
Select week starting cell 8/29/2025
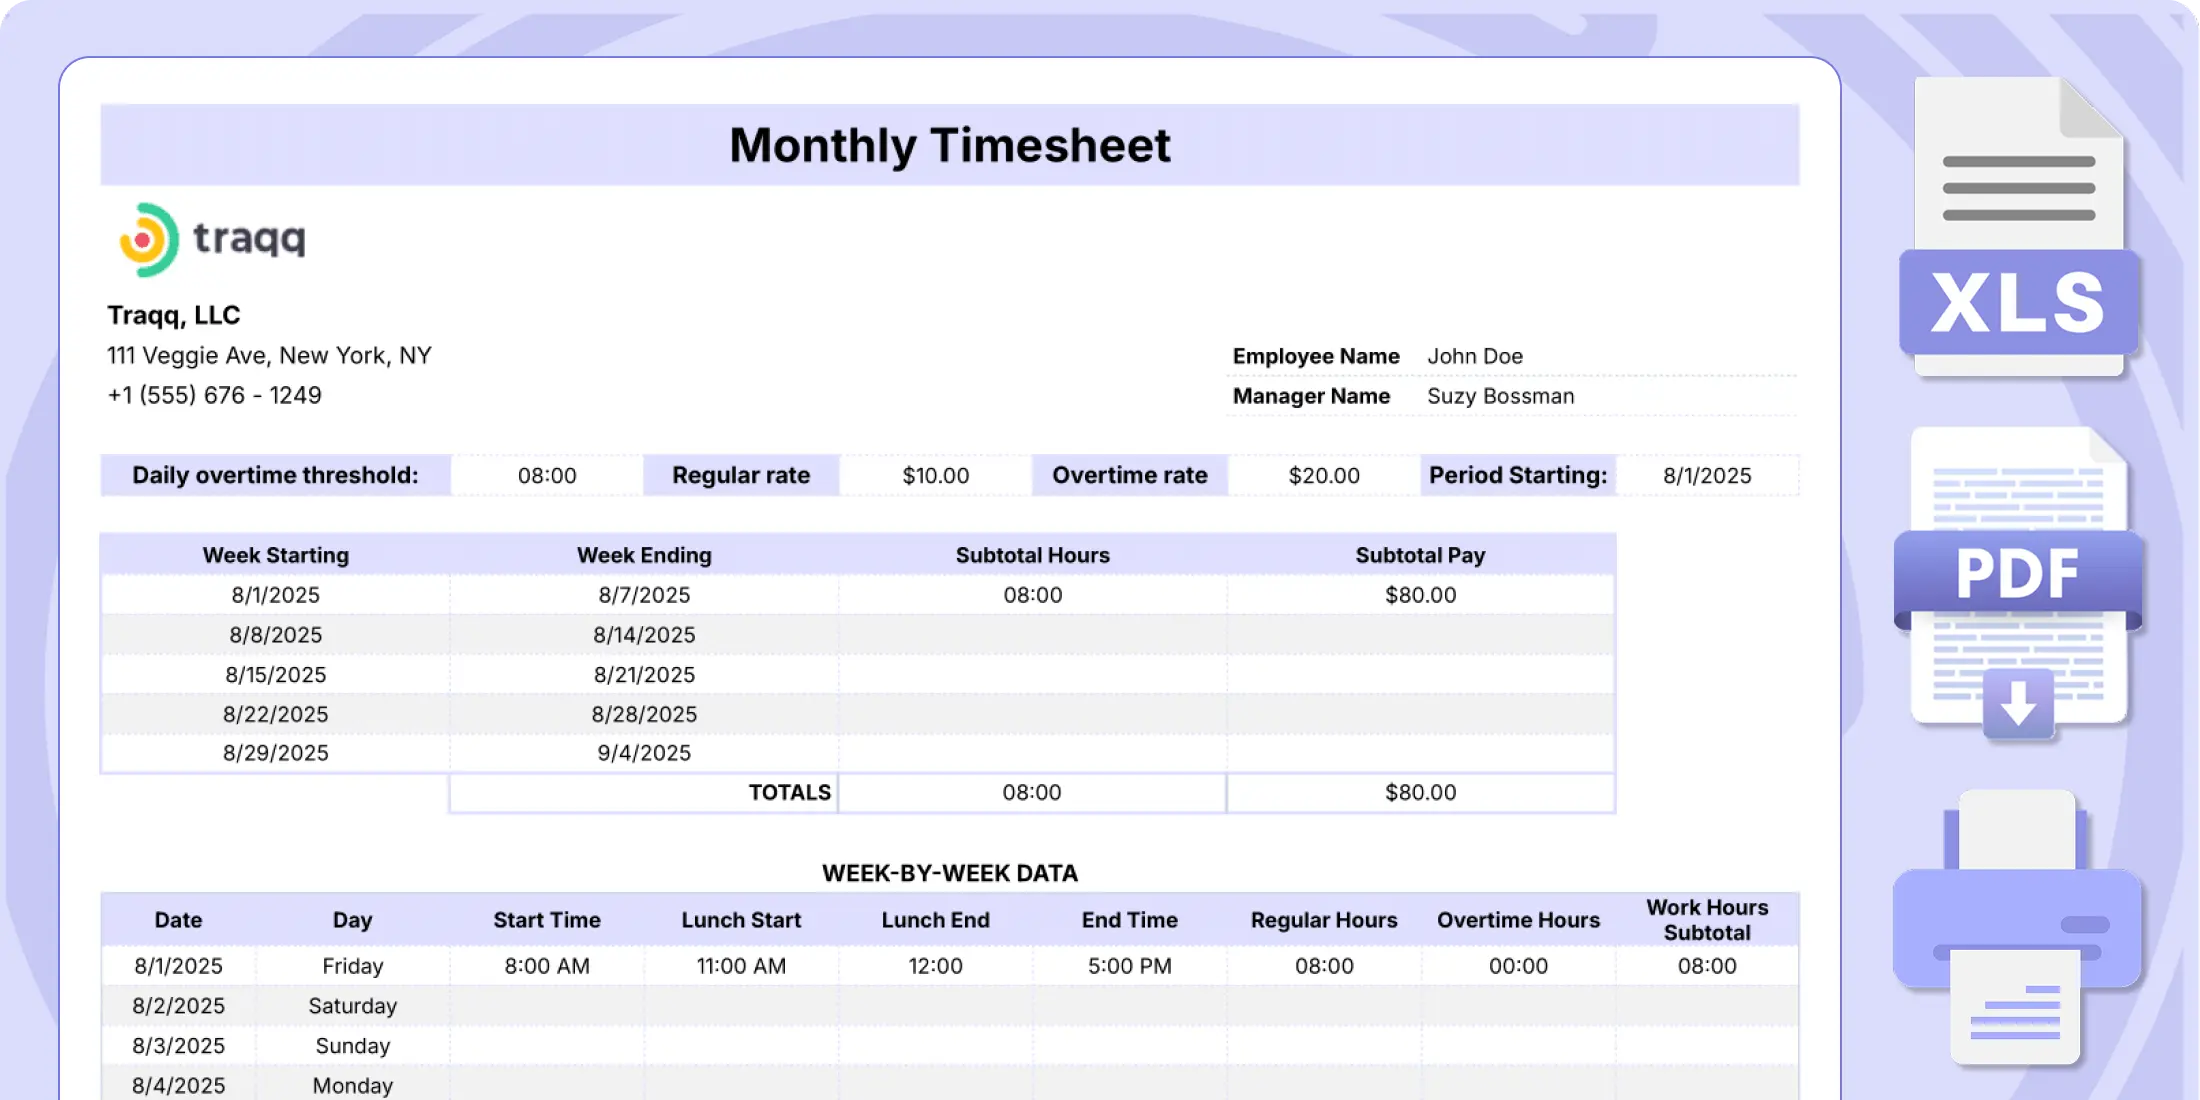tap(276, 753)
